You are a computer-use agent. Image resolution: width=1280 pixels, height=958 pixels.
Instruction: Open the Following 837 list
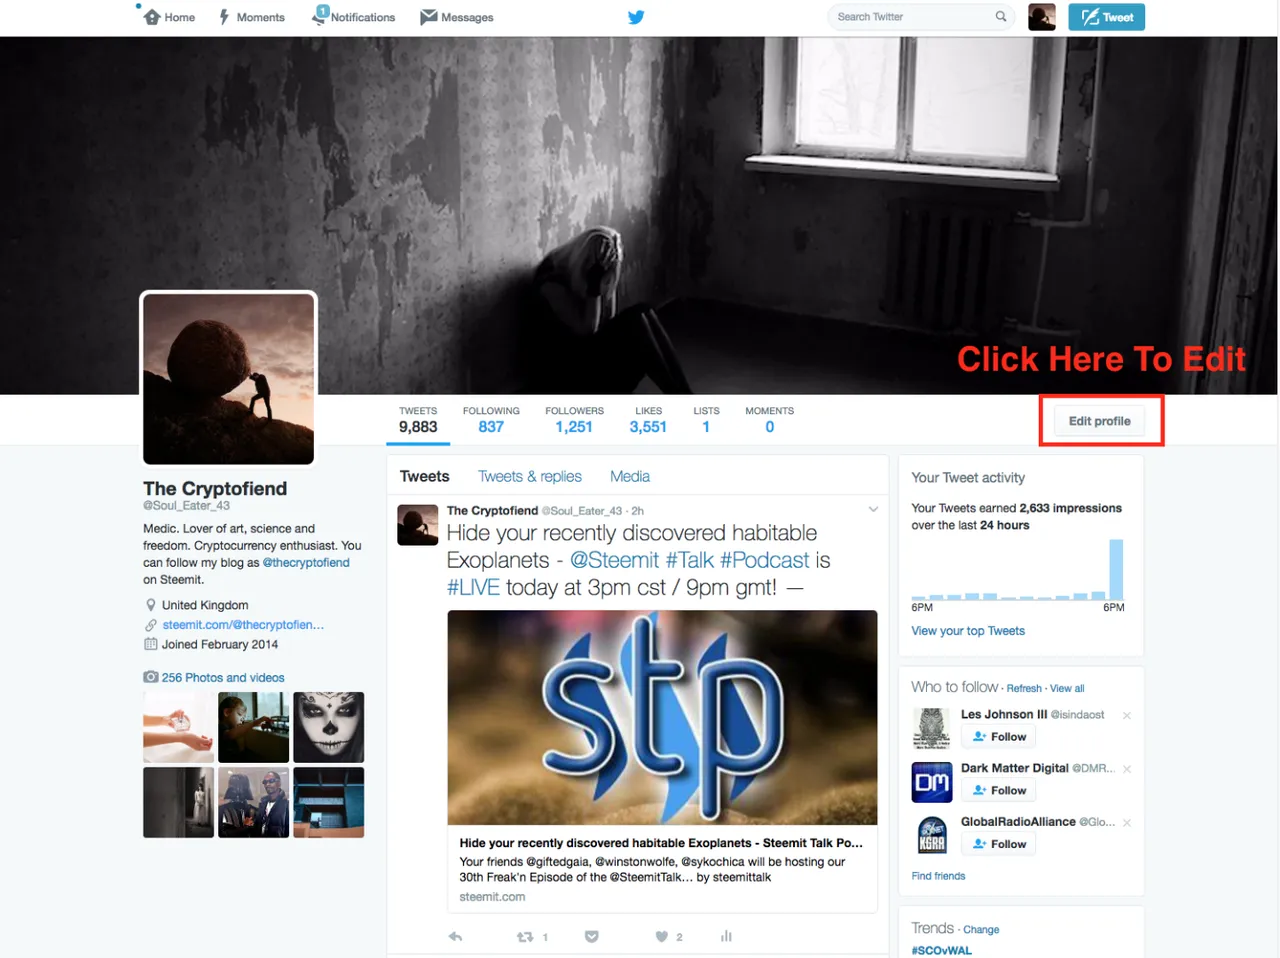(491, 420)
